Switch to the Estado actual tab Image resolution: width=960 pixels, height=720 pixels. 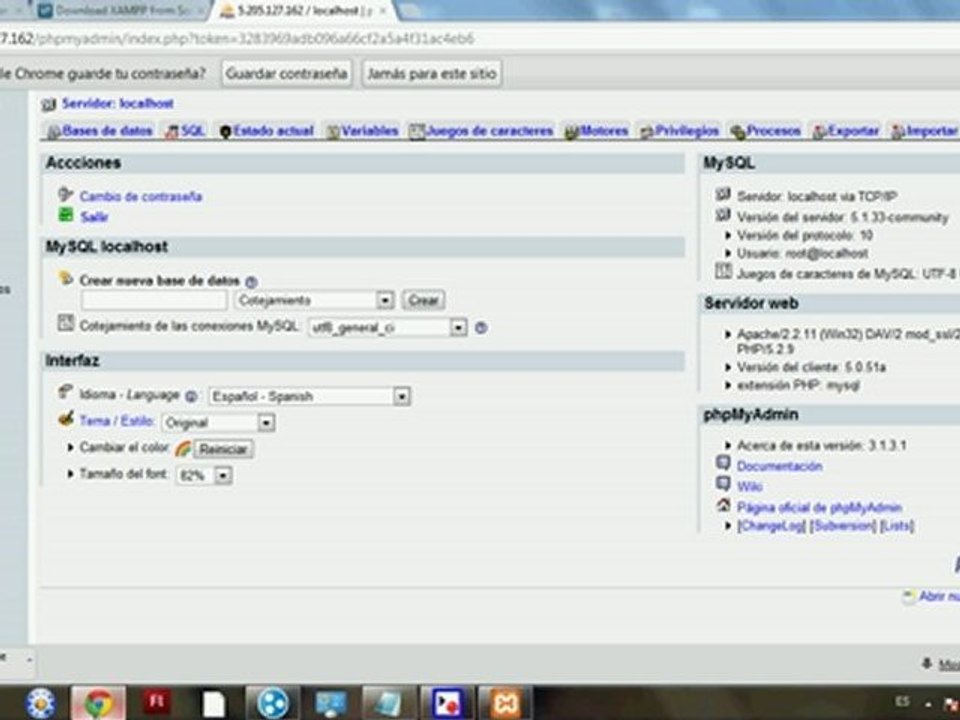(266, 131)
